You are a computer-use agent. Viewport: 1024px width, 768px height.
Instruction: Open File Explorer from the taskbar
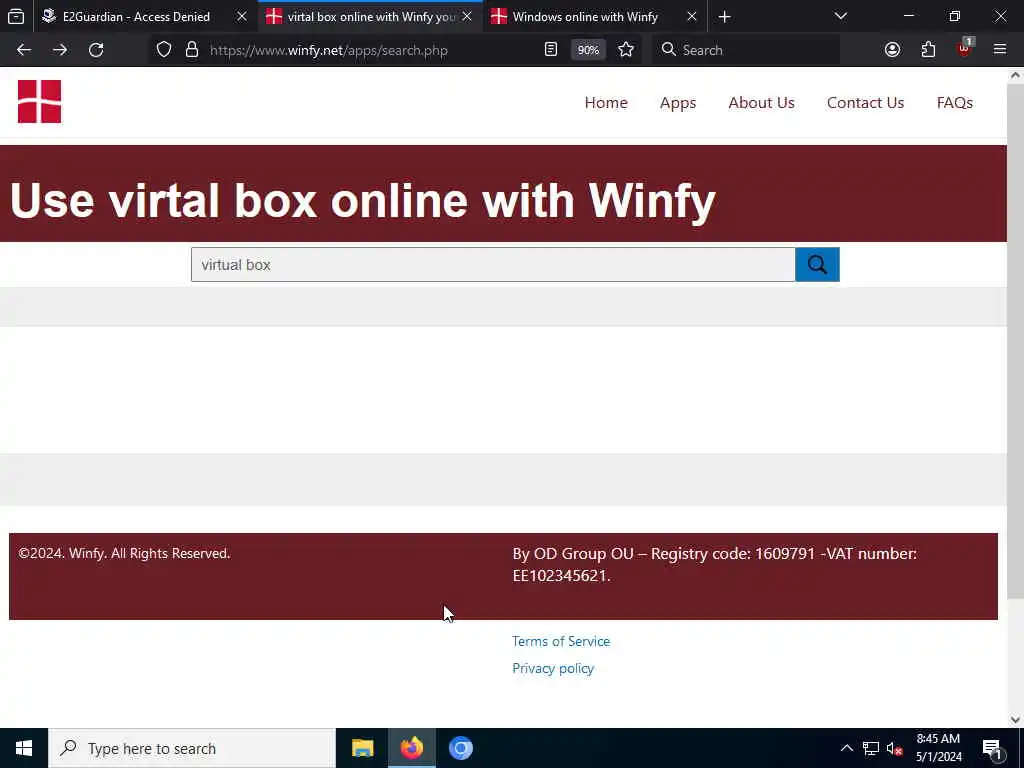point(362,748)
